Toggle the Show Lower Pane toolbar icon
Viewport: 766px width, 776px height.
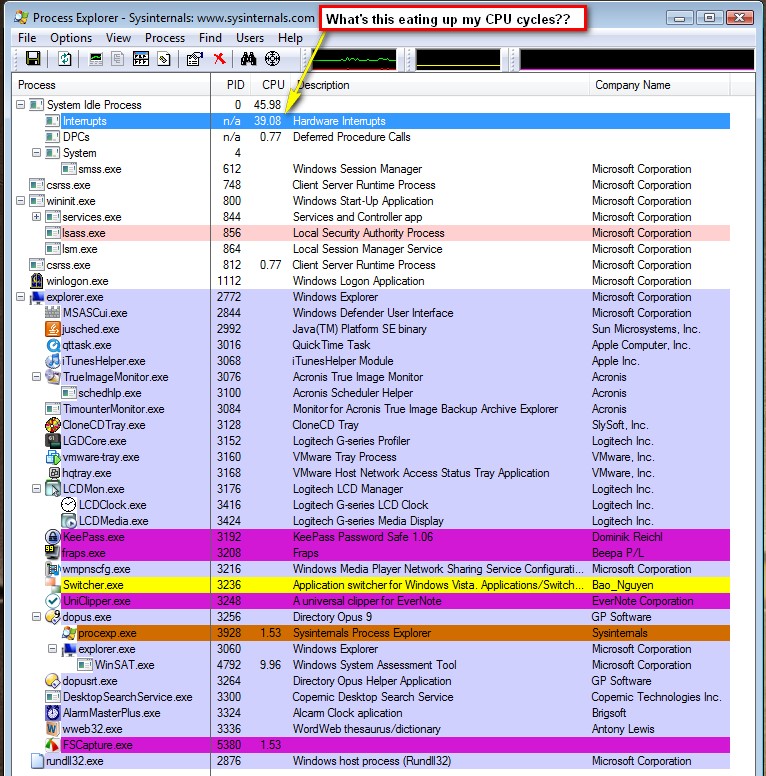pyautogui.click(x=141, y=59)
